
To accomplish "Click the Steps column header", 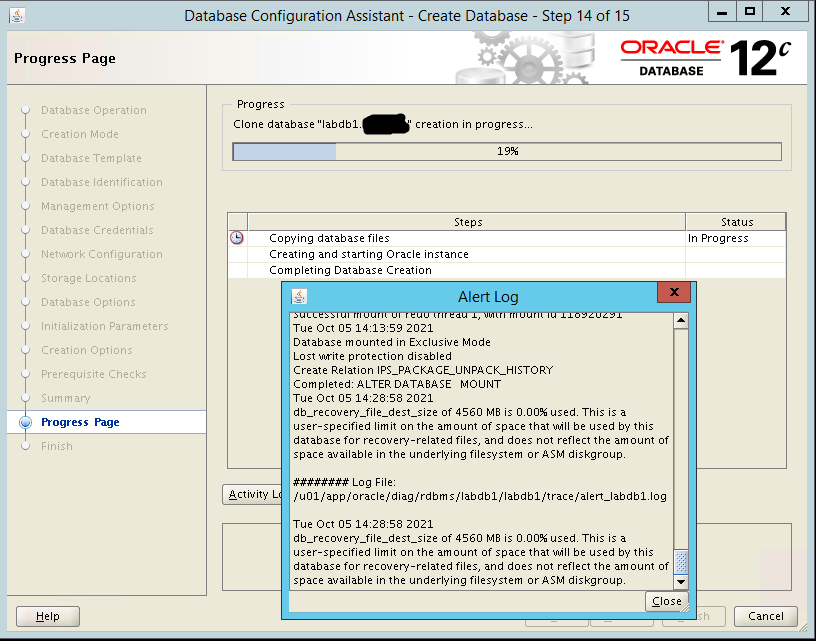I will pyautogui.click(x=467, y=222).
